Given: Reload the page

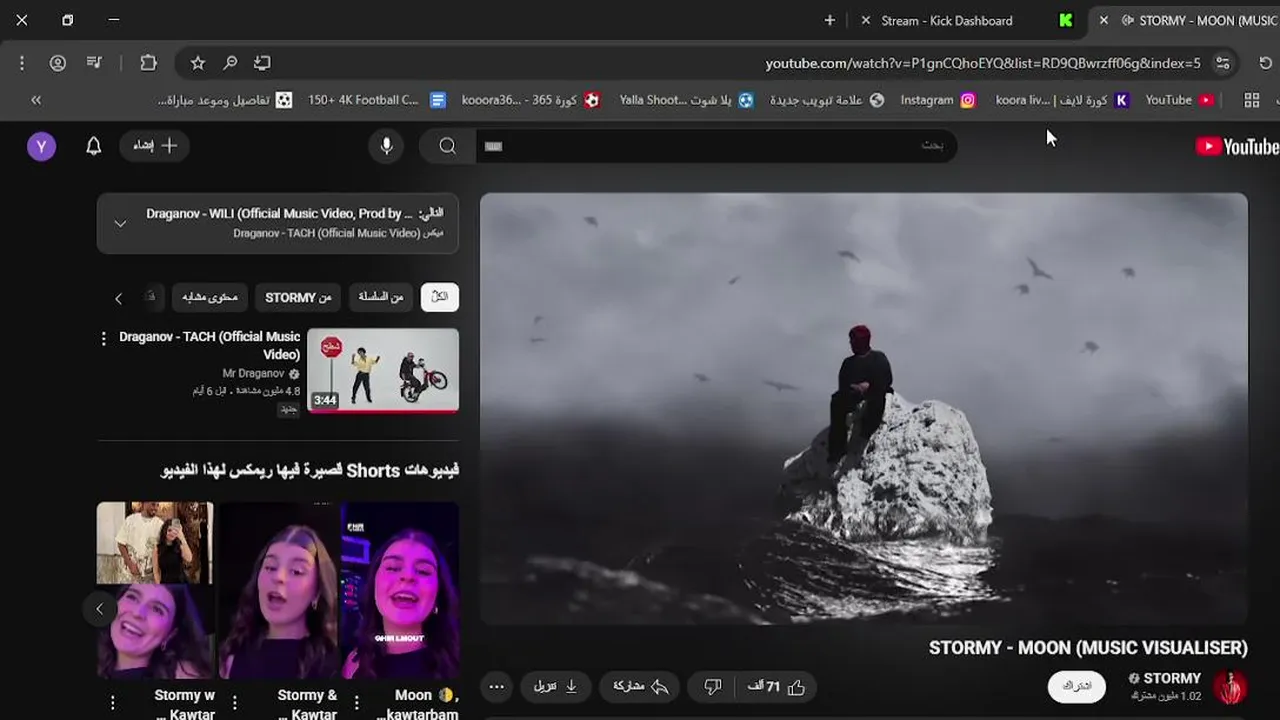Looking at the screenshot, I should (1265, 63).
